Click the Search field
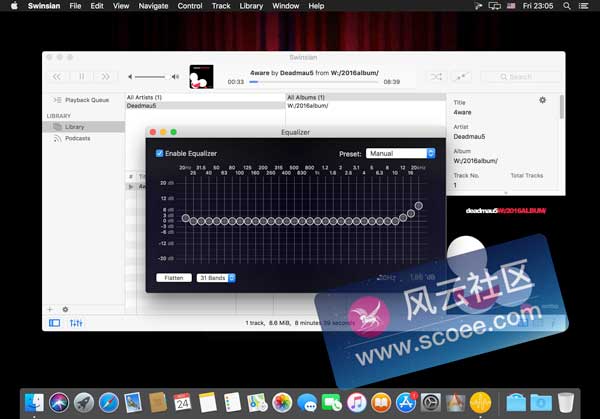 click(x=520, y=77)
